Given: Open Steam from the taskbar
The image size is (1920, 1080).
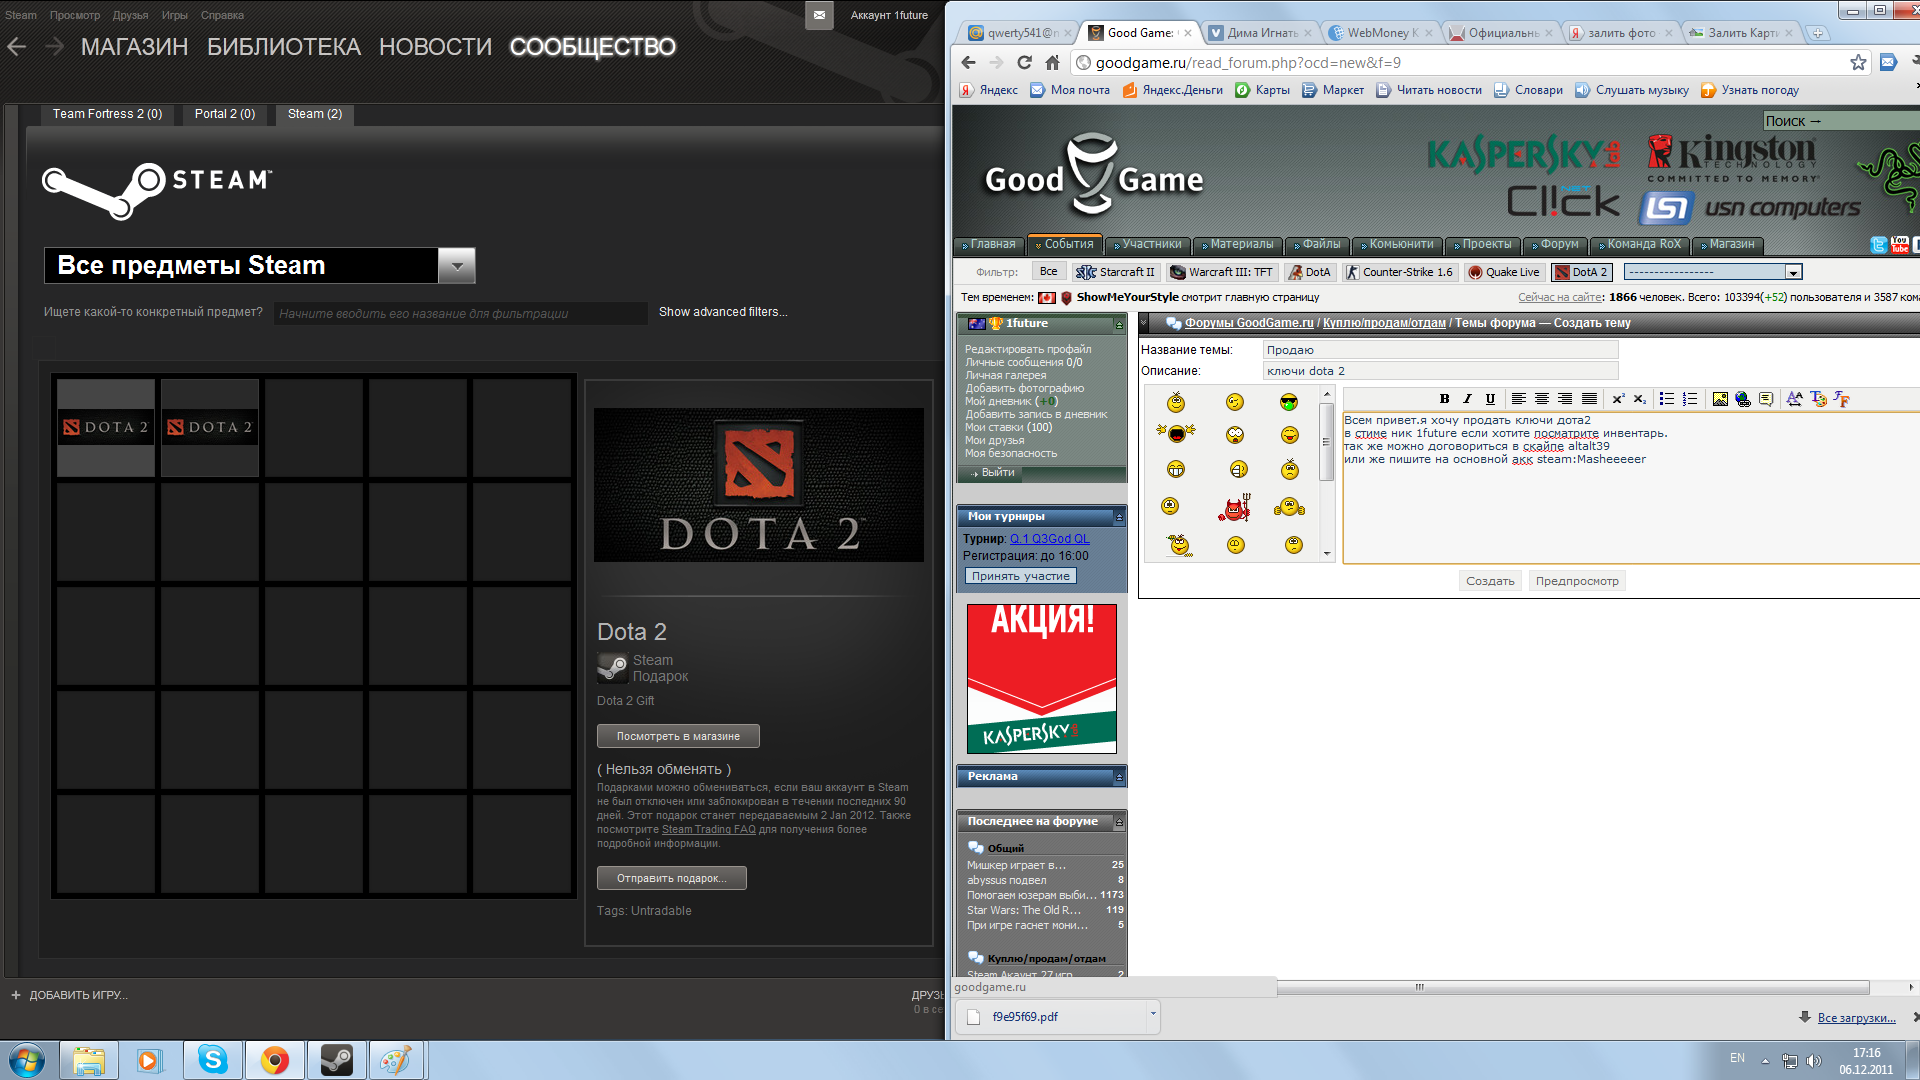Looking at the screenshot, I should [337, 1060].
